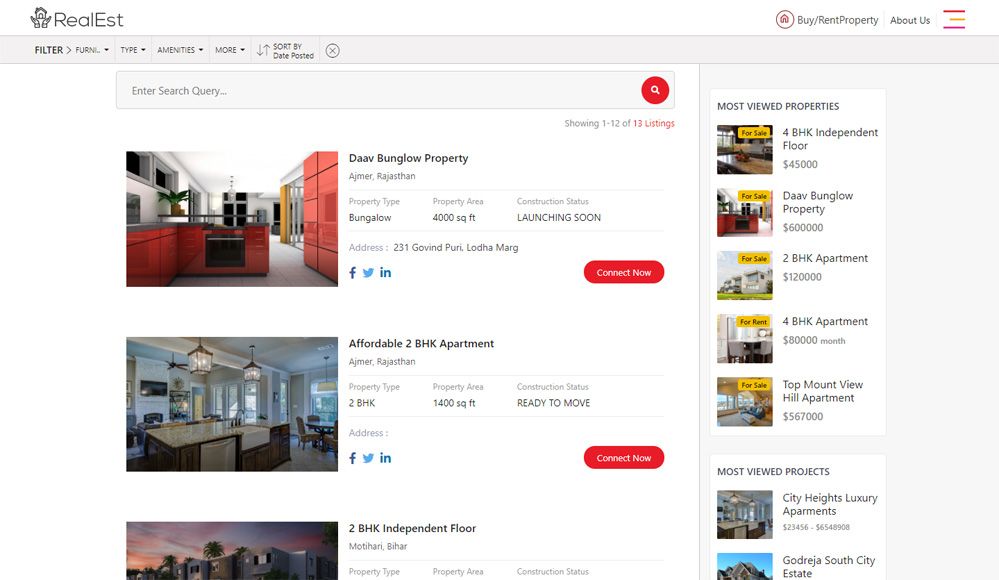Open Top Mount View Hill Apartment thumbnail

click(x=745, y=402)
